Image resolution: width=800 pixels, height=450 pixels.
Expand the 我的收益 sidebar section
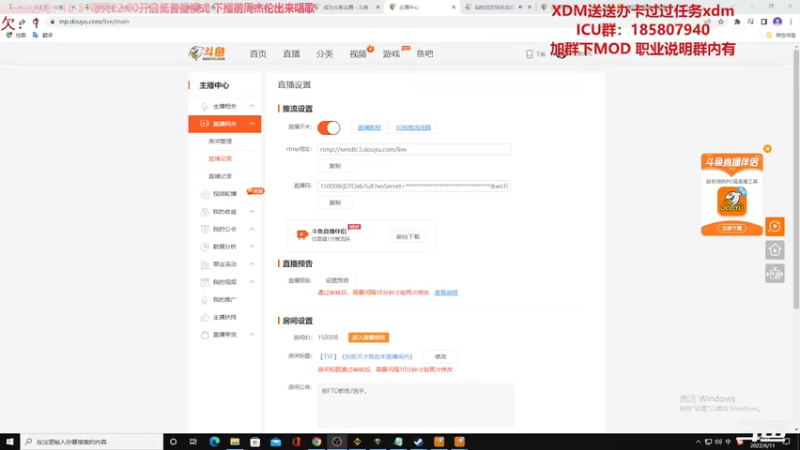point(252,212)
